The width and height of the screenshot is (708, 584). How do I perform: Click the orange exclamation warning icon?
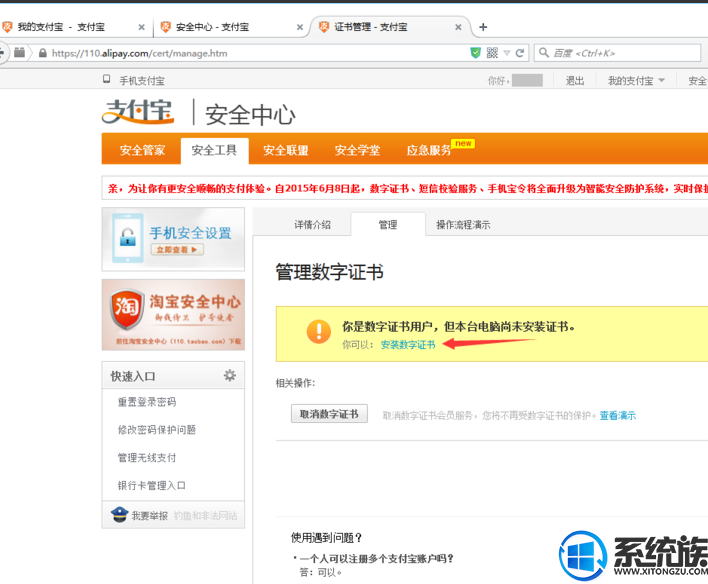(319, 332)
